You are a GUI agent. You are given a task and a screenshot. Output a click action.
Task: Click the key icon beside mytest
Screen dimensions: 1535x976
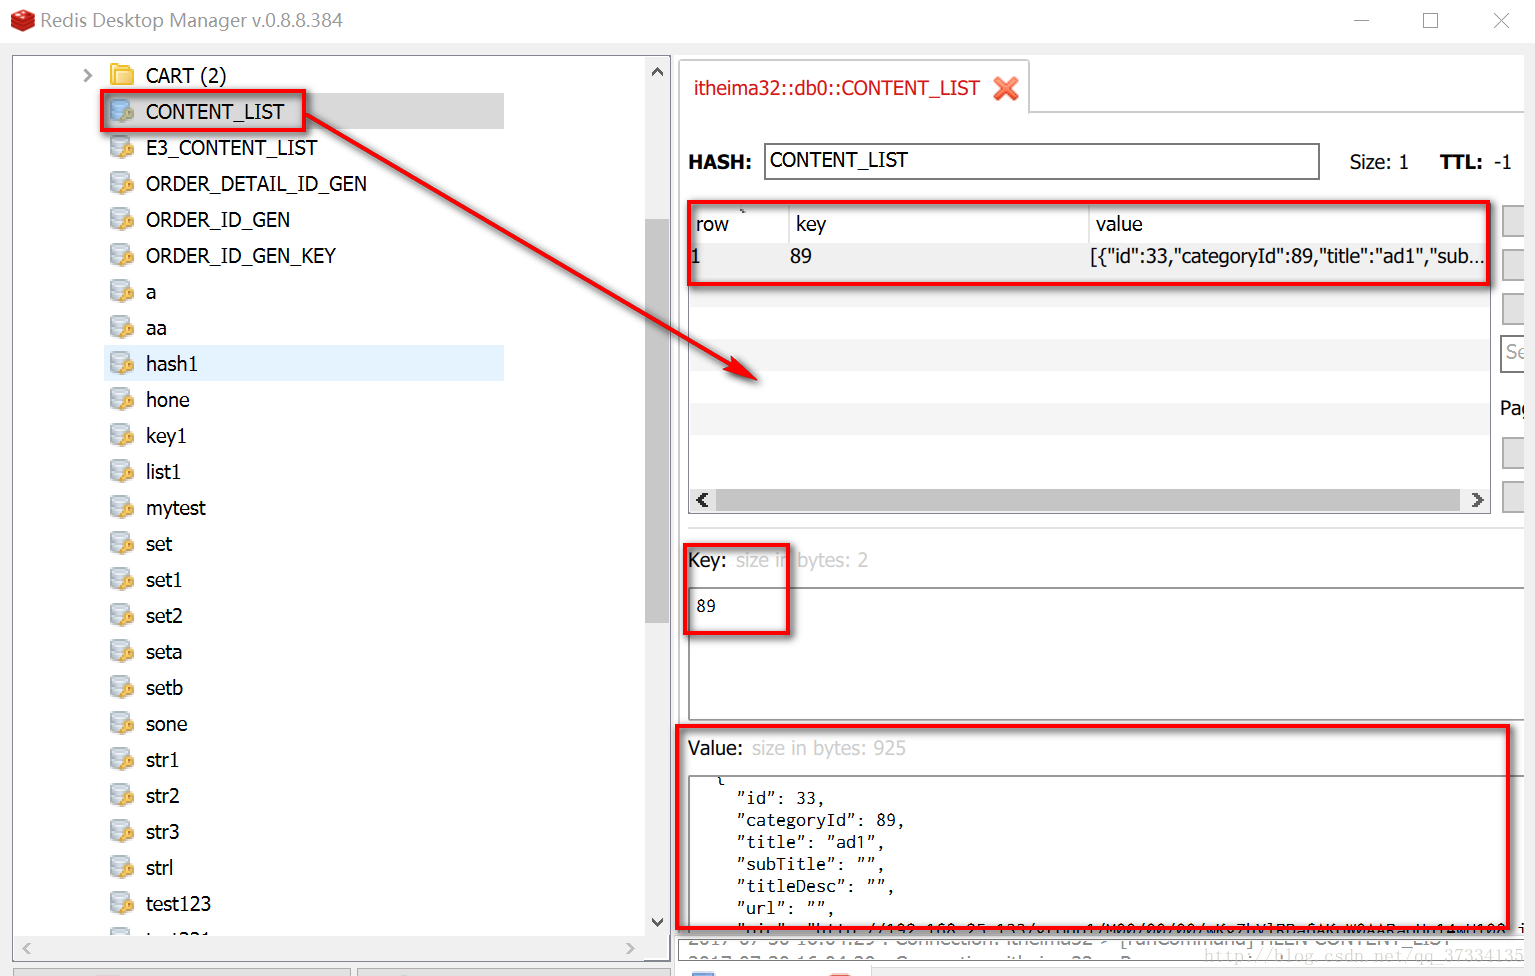click(122, 508)
